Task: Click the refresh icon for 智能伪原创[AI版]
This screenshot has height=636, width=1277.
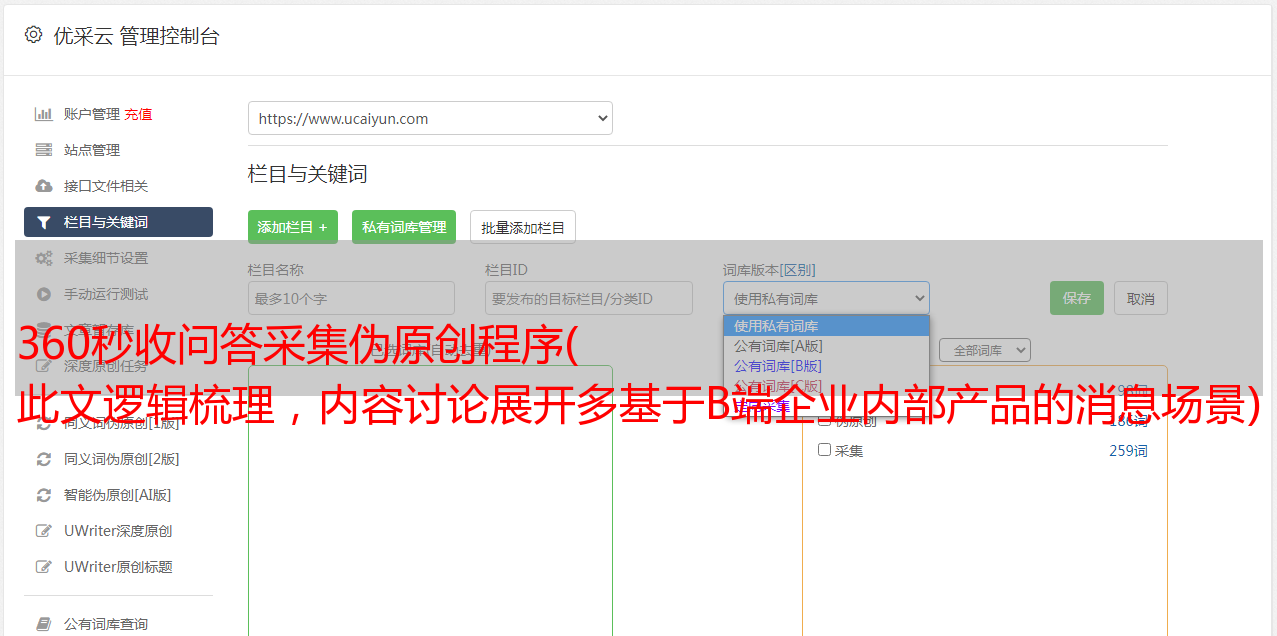Action: [x=44, y=495]
